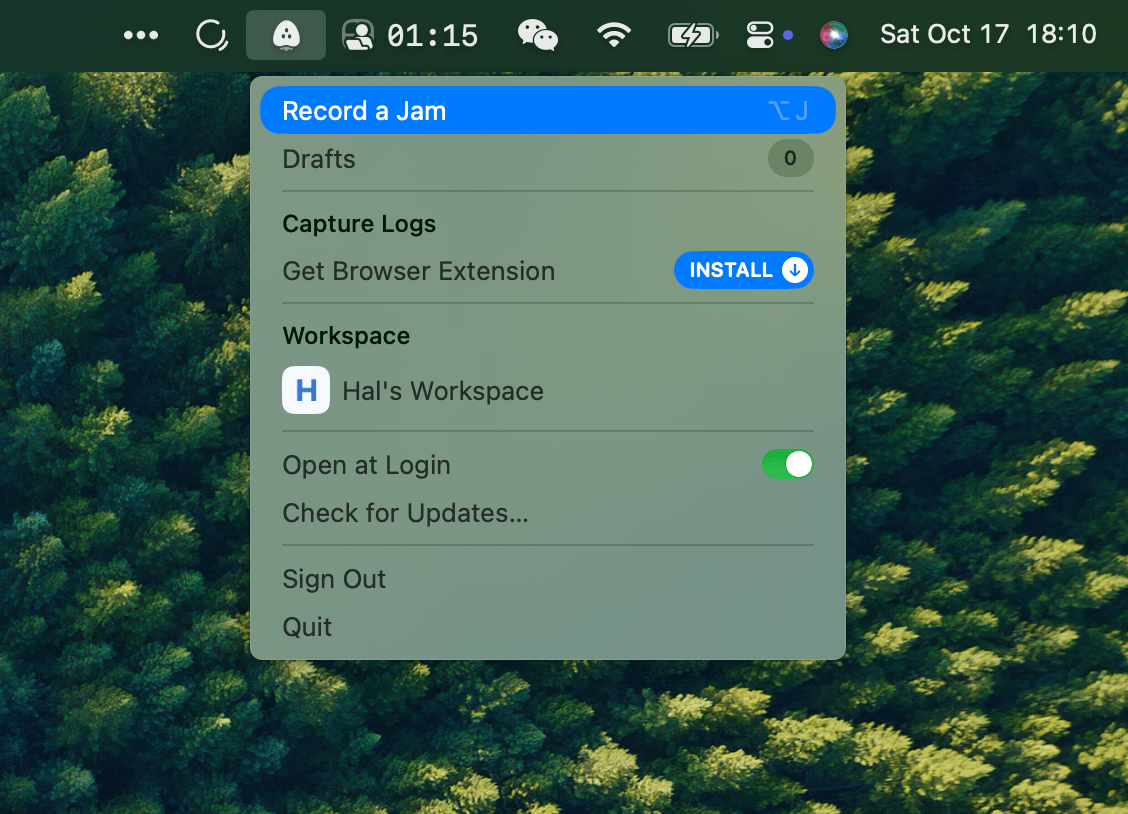This screenshot has width=1128, height=814.
Task: Click the Hal's Workspace label
Action: (443, 391)
